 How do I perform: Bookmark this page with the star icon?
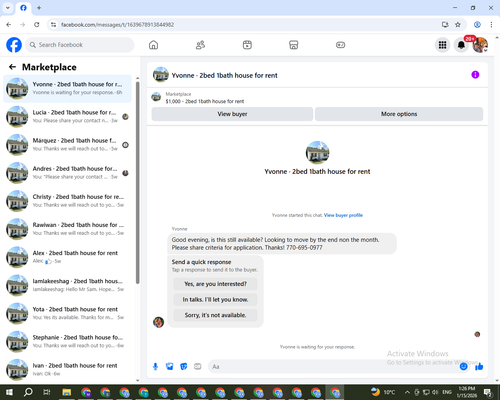pos(458,25)
